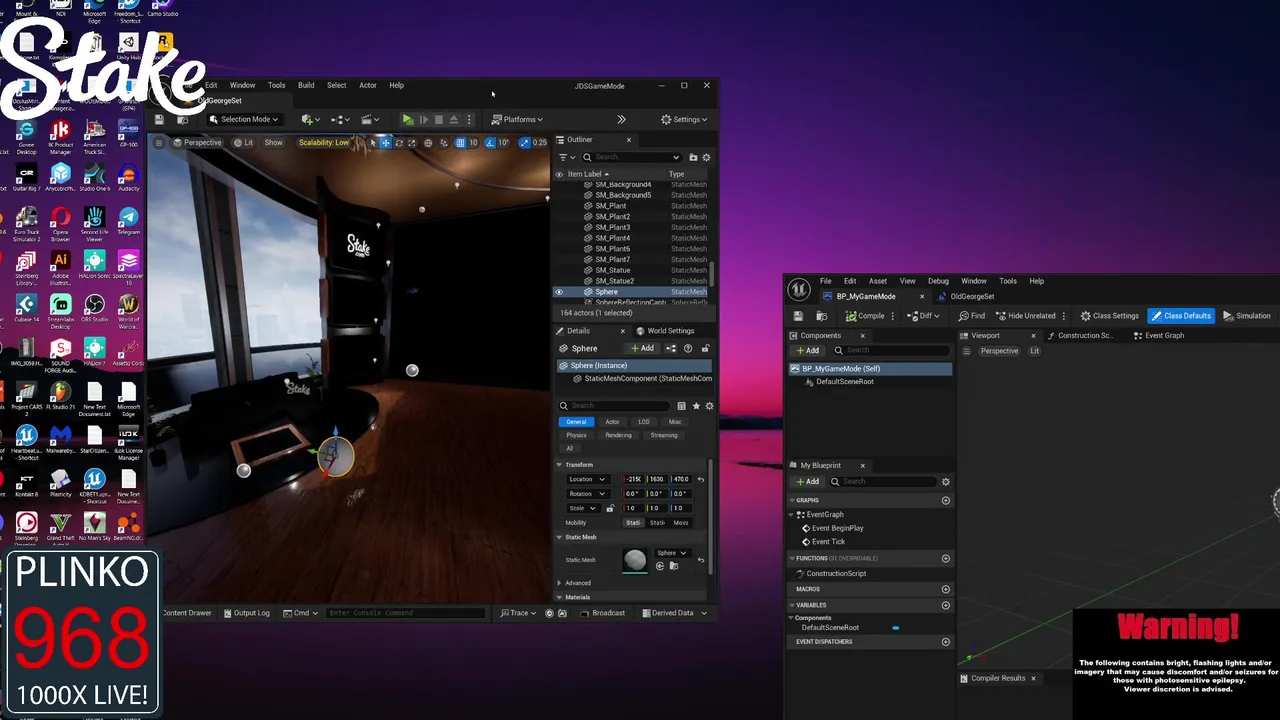Open the Sphere static mesh asset dropdown
The height and width of the screenshot is (720, 1280).
click(671, 552)
